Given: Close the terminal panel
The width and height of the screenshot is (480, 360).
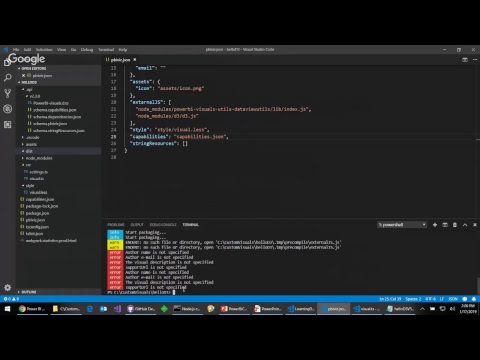Looking at the screenshot, I should [475, 225].
